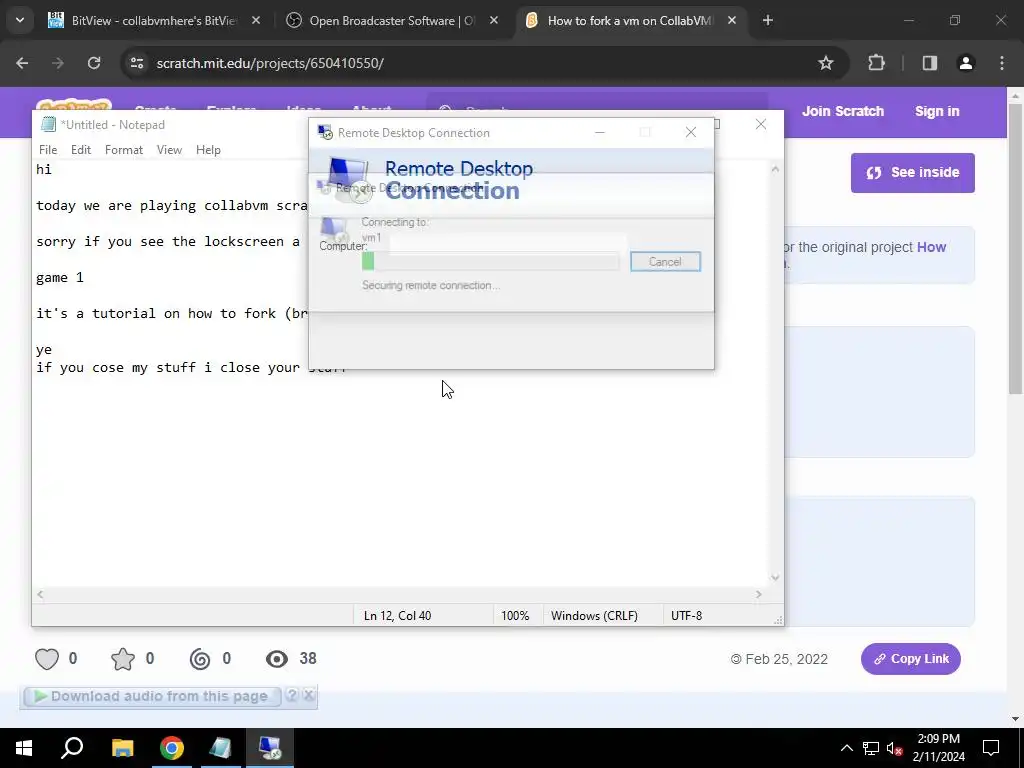This screenshot has height=768, width=1024.
Task: Click the Scratch page scrollbar thumb
Action: tap(1015, 248)
